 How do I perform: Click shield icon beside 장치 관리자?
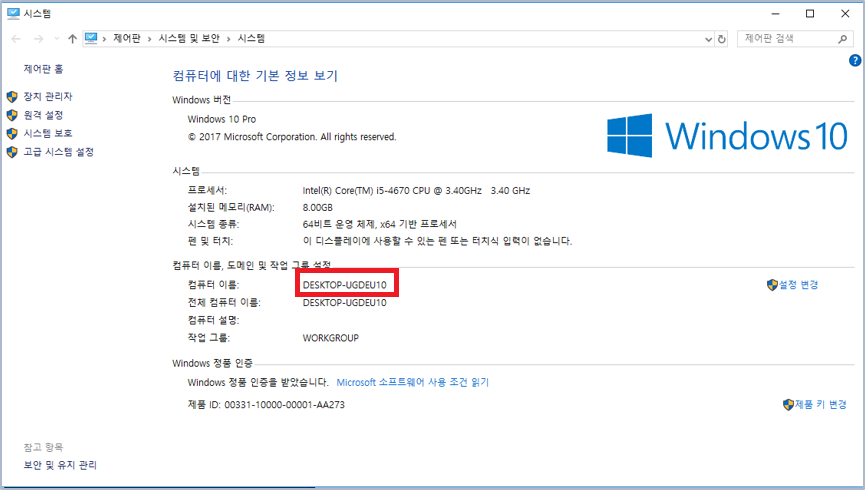pyautogui.click(x=12, y=97)
